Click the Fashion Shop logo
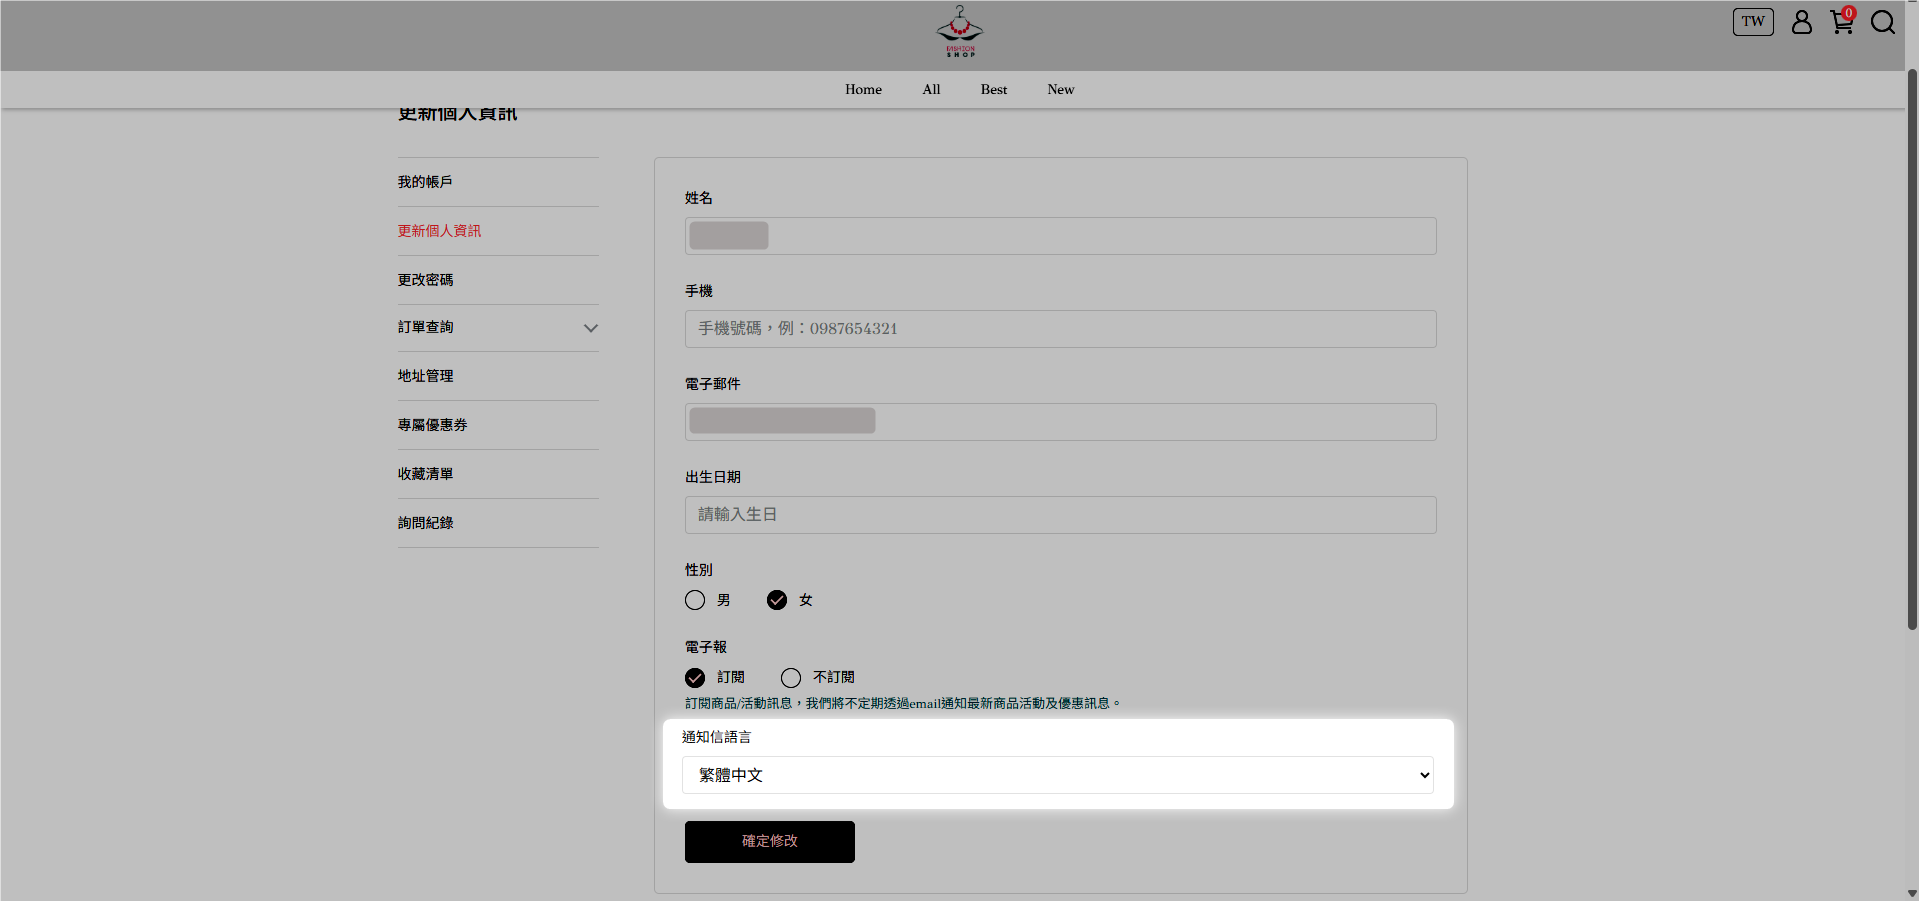The image size is (1919, 901). (957, 31)
